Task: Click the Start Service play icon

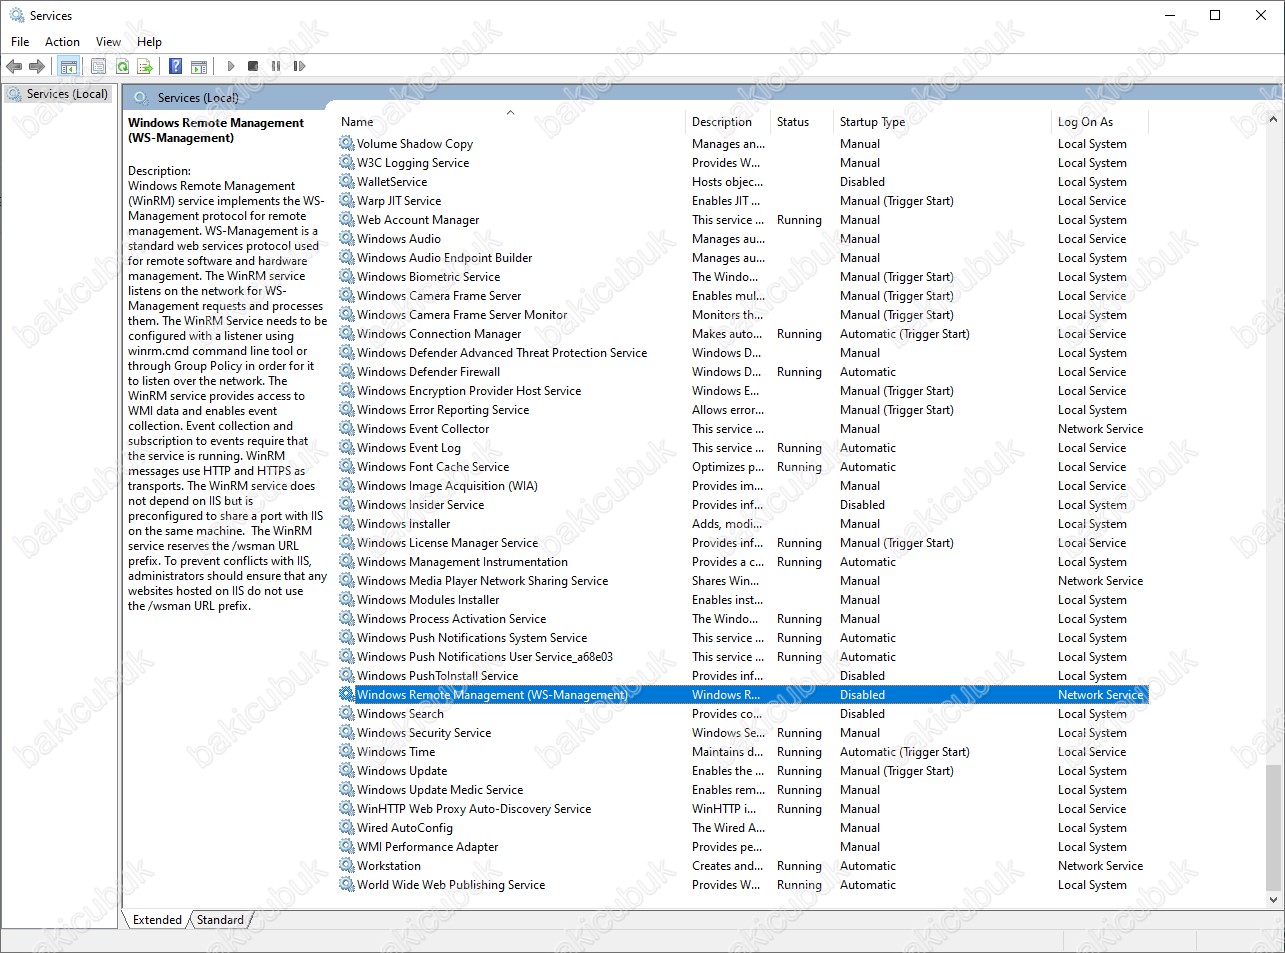Action: coord(231,66)
